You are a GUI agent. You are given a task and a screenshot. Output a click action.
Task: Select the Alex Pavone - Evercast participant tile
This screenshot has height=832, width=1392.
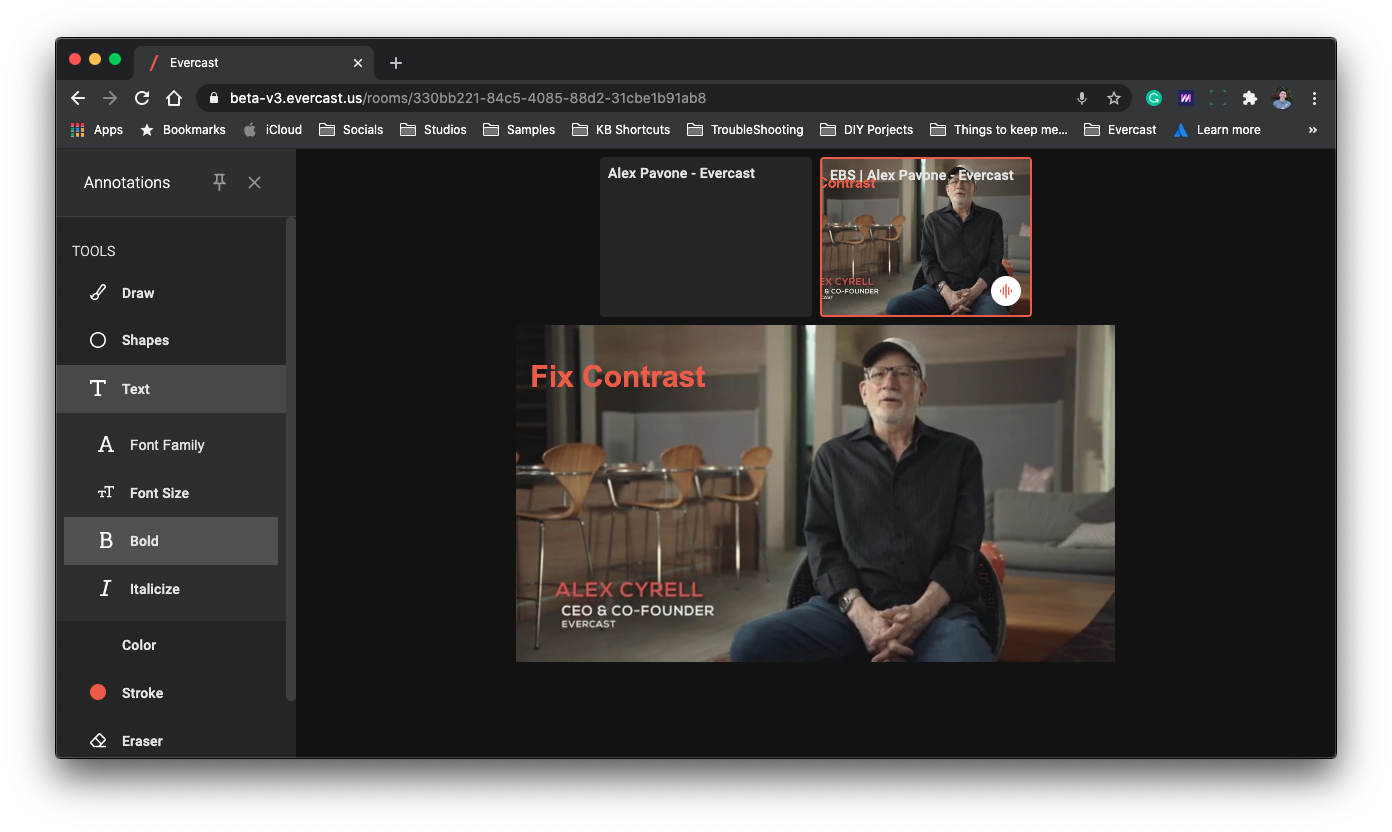coord(706,237)
